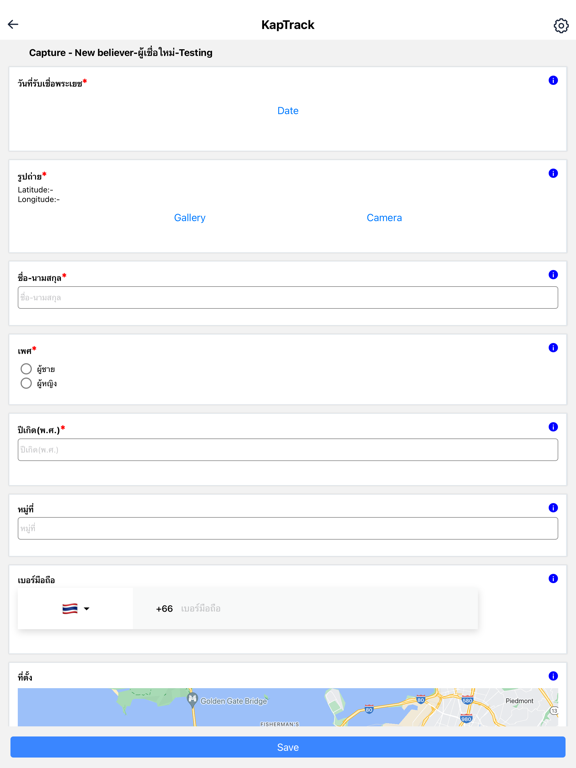Show info for หมู่ที่ field
This screenshot has height=768, width=576.
click(553, 508)
